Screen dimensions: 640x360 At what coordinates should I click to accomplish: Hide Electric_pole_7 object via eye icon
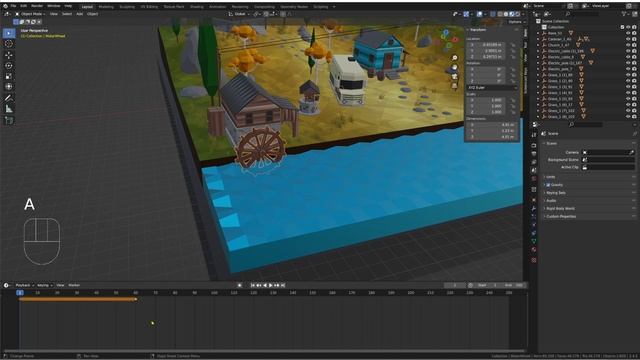[628, 69]
